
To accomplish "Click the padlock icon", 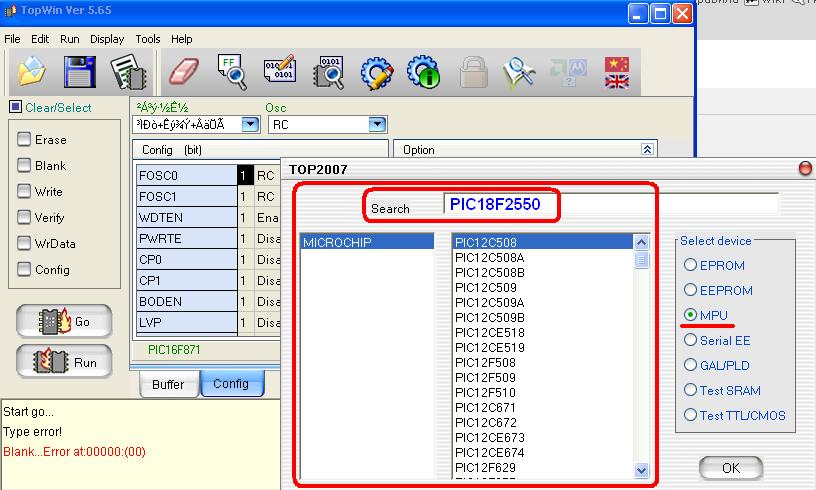I will point(474,72).
